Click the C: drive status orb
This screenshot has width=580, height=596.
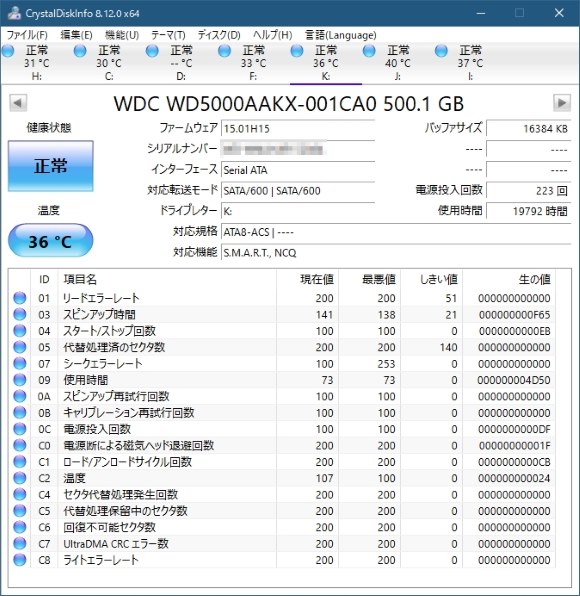coord(80,51)
